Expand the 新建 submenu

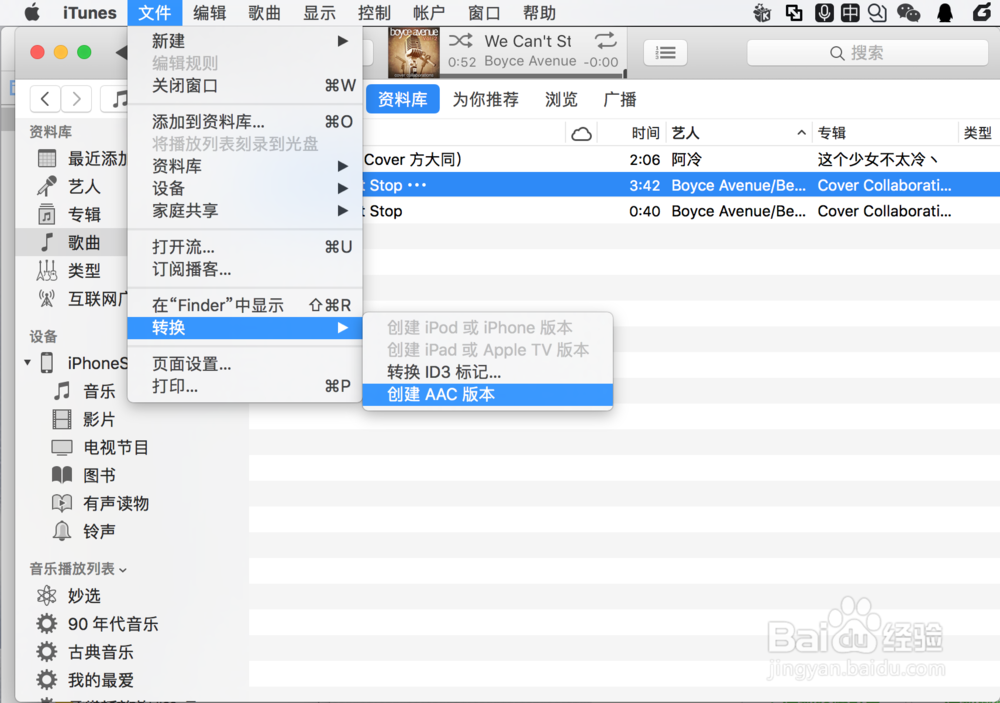tap(245, 41)
